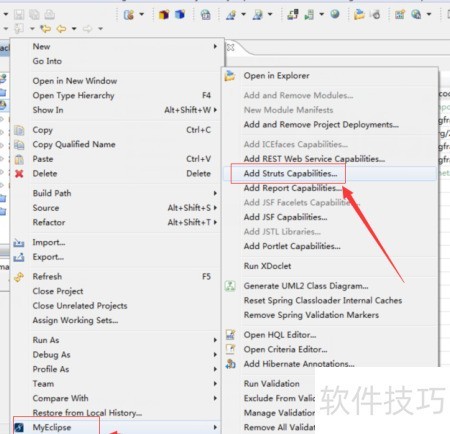Choose Run XDoclet menu entry
The image size is (450, 434).
point(267,266)
